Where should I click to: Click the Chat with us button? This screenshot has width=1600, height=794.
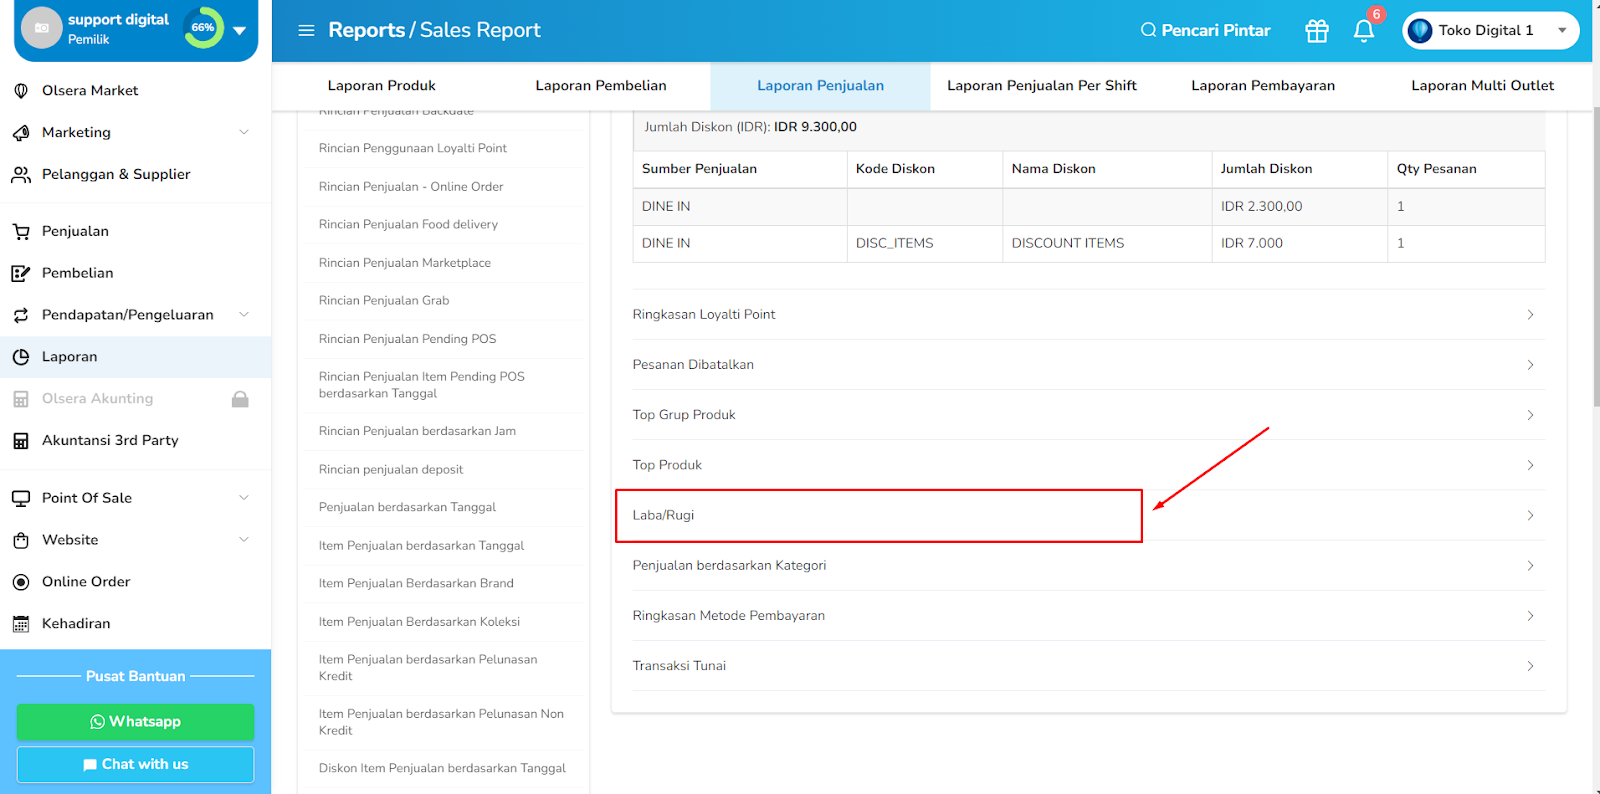tap(135, 765)
